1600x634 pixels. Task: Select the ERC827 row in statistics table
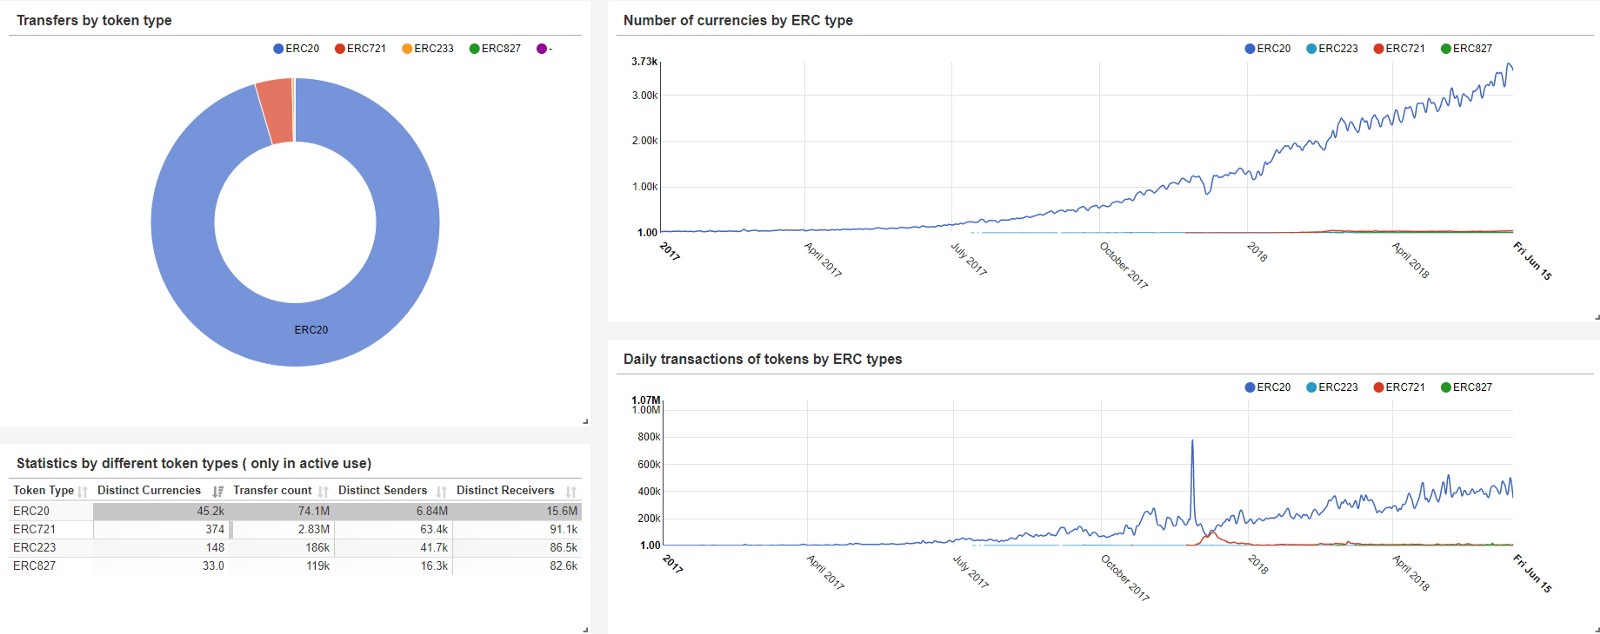(295, 566)
